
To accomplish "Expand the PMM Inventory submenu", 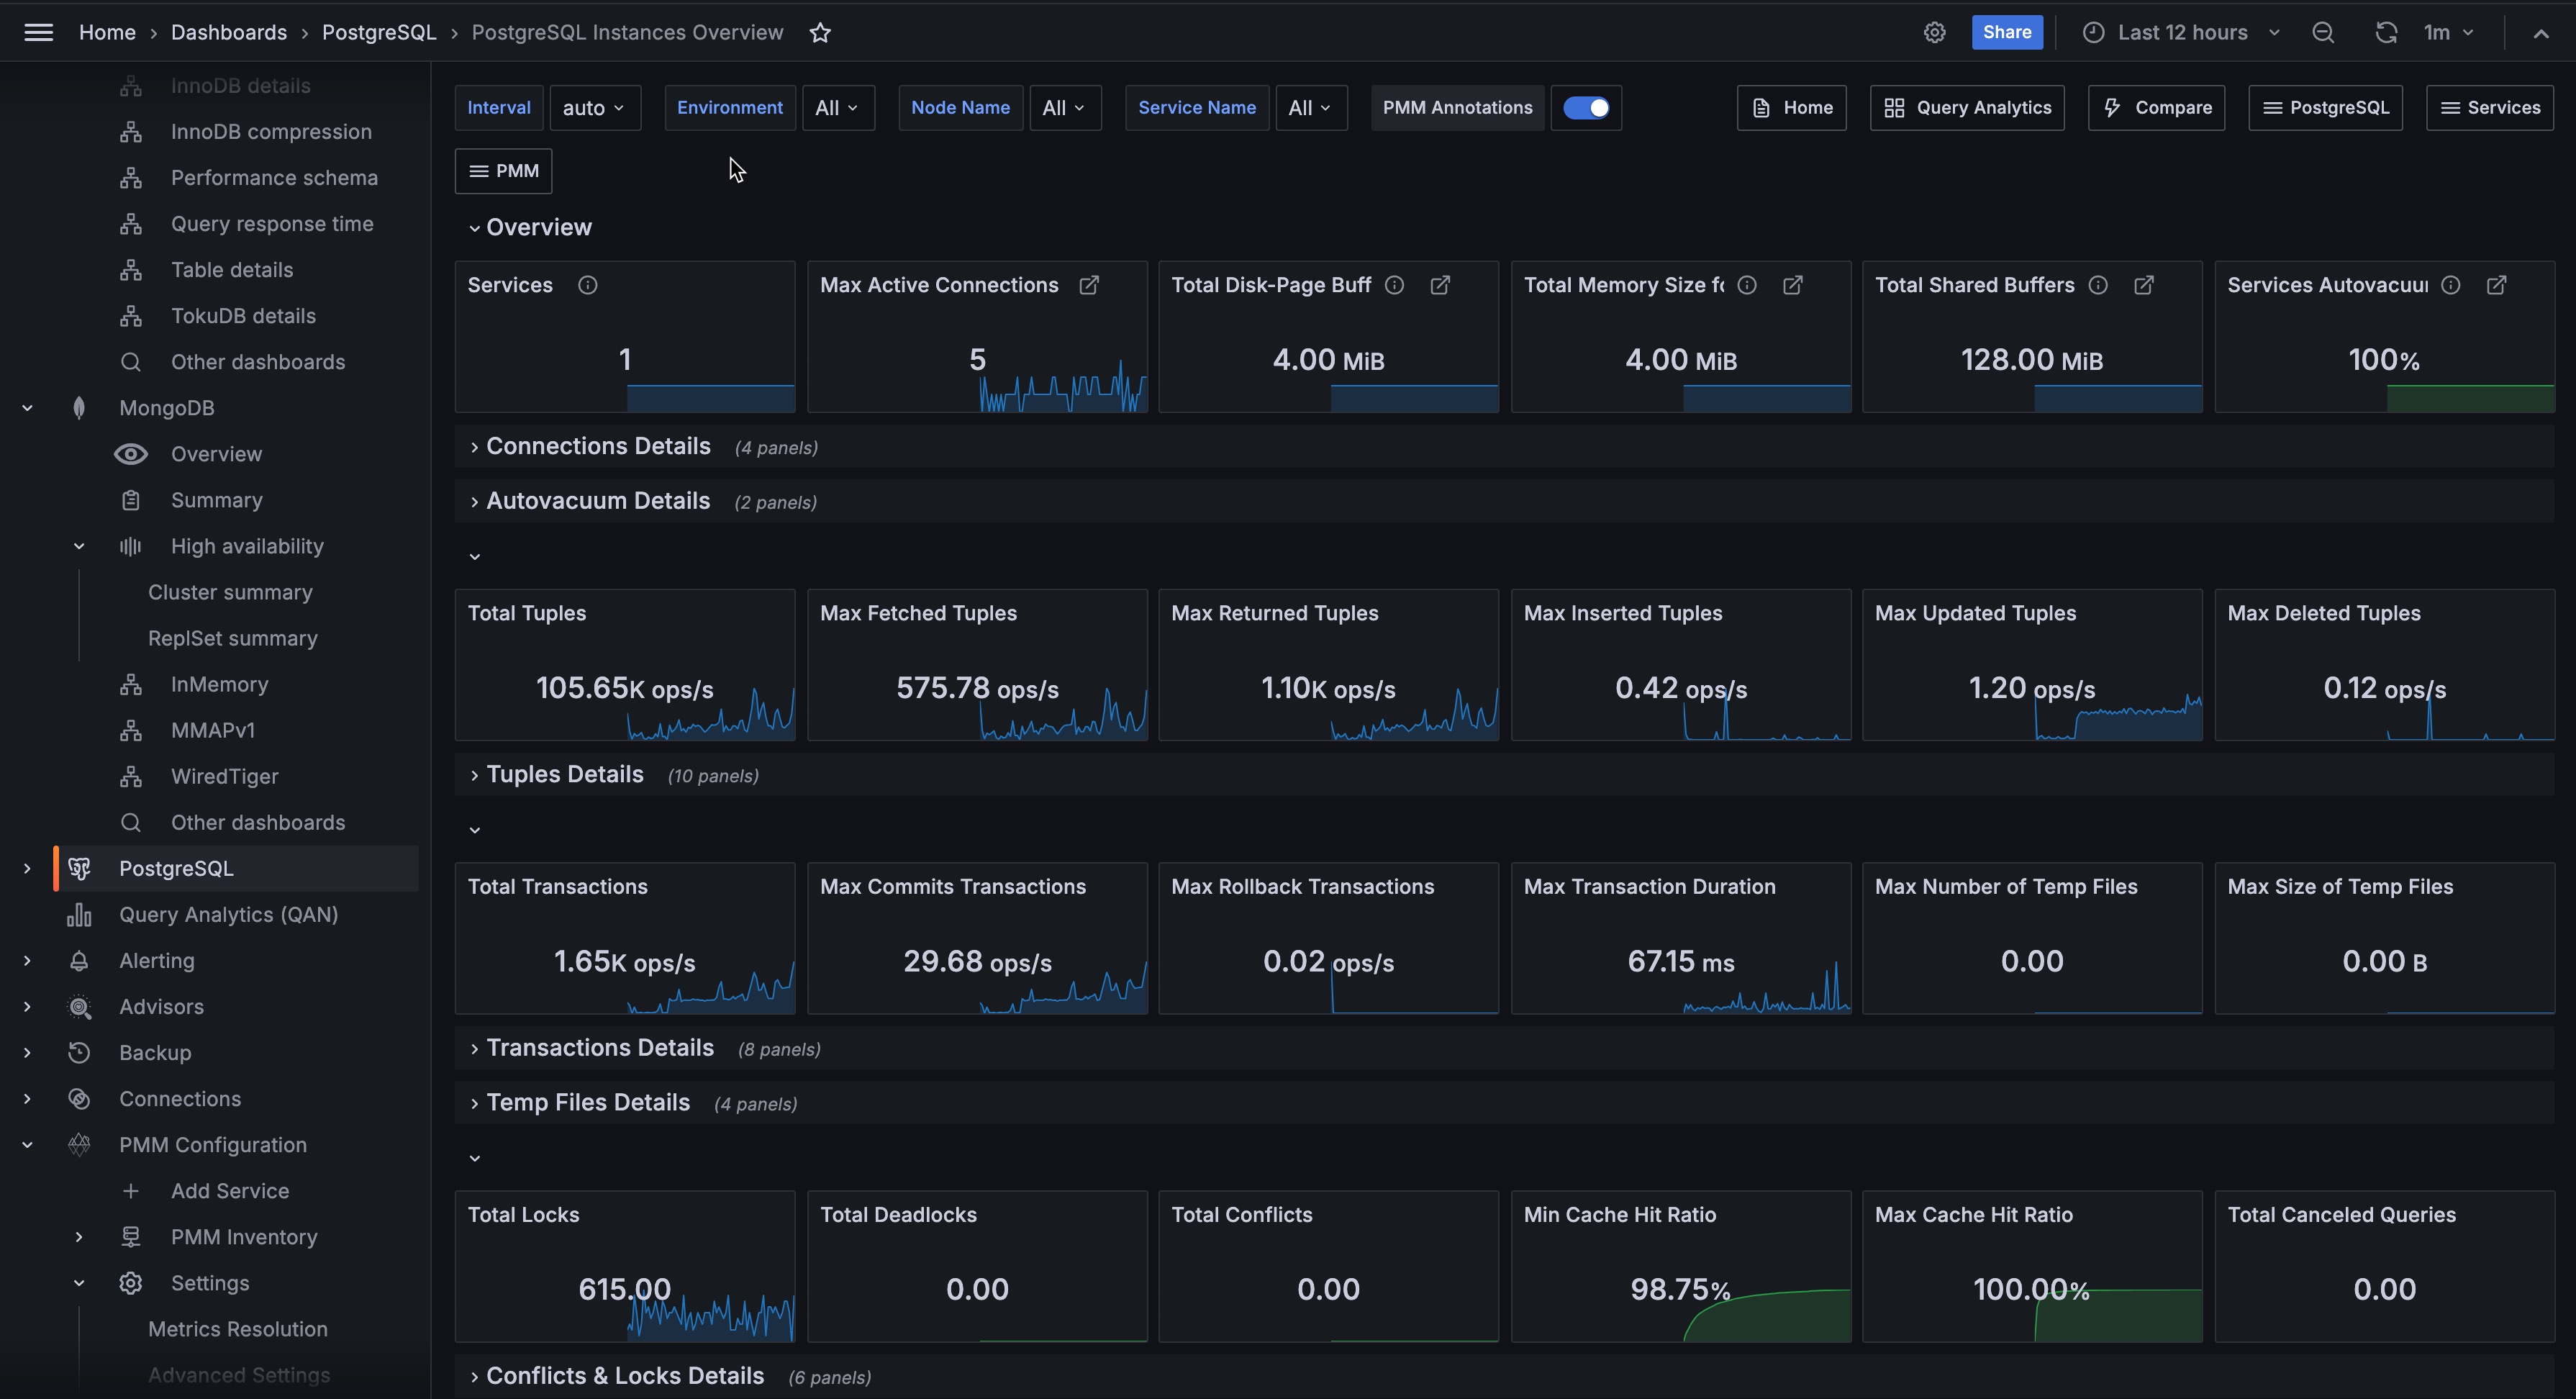I will click(79, 1237).
